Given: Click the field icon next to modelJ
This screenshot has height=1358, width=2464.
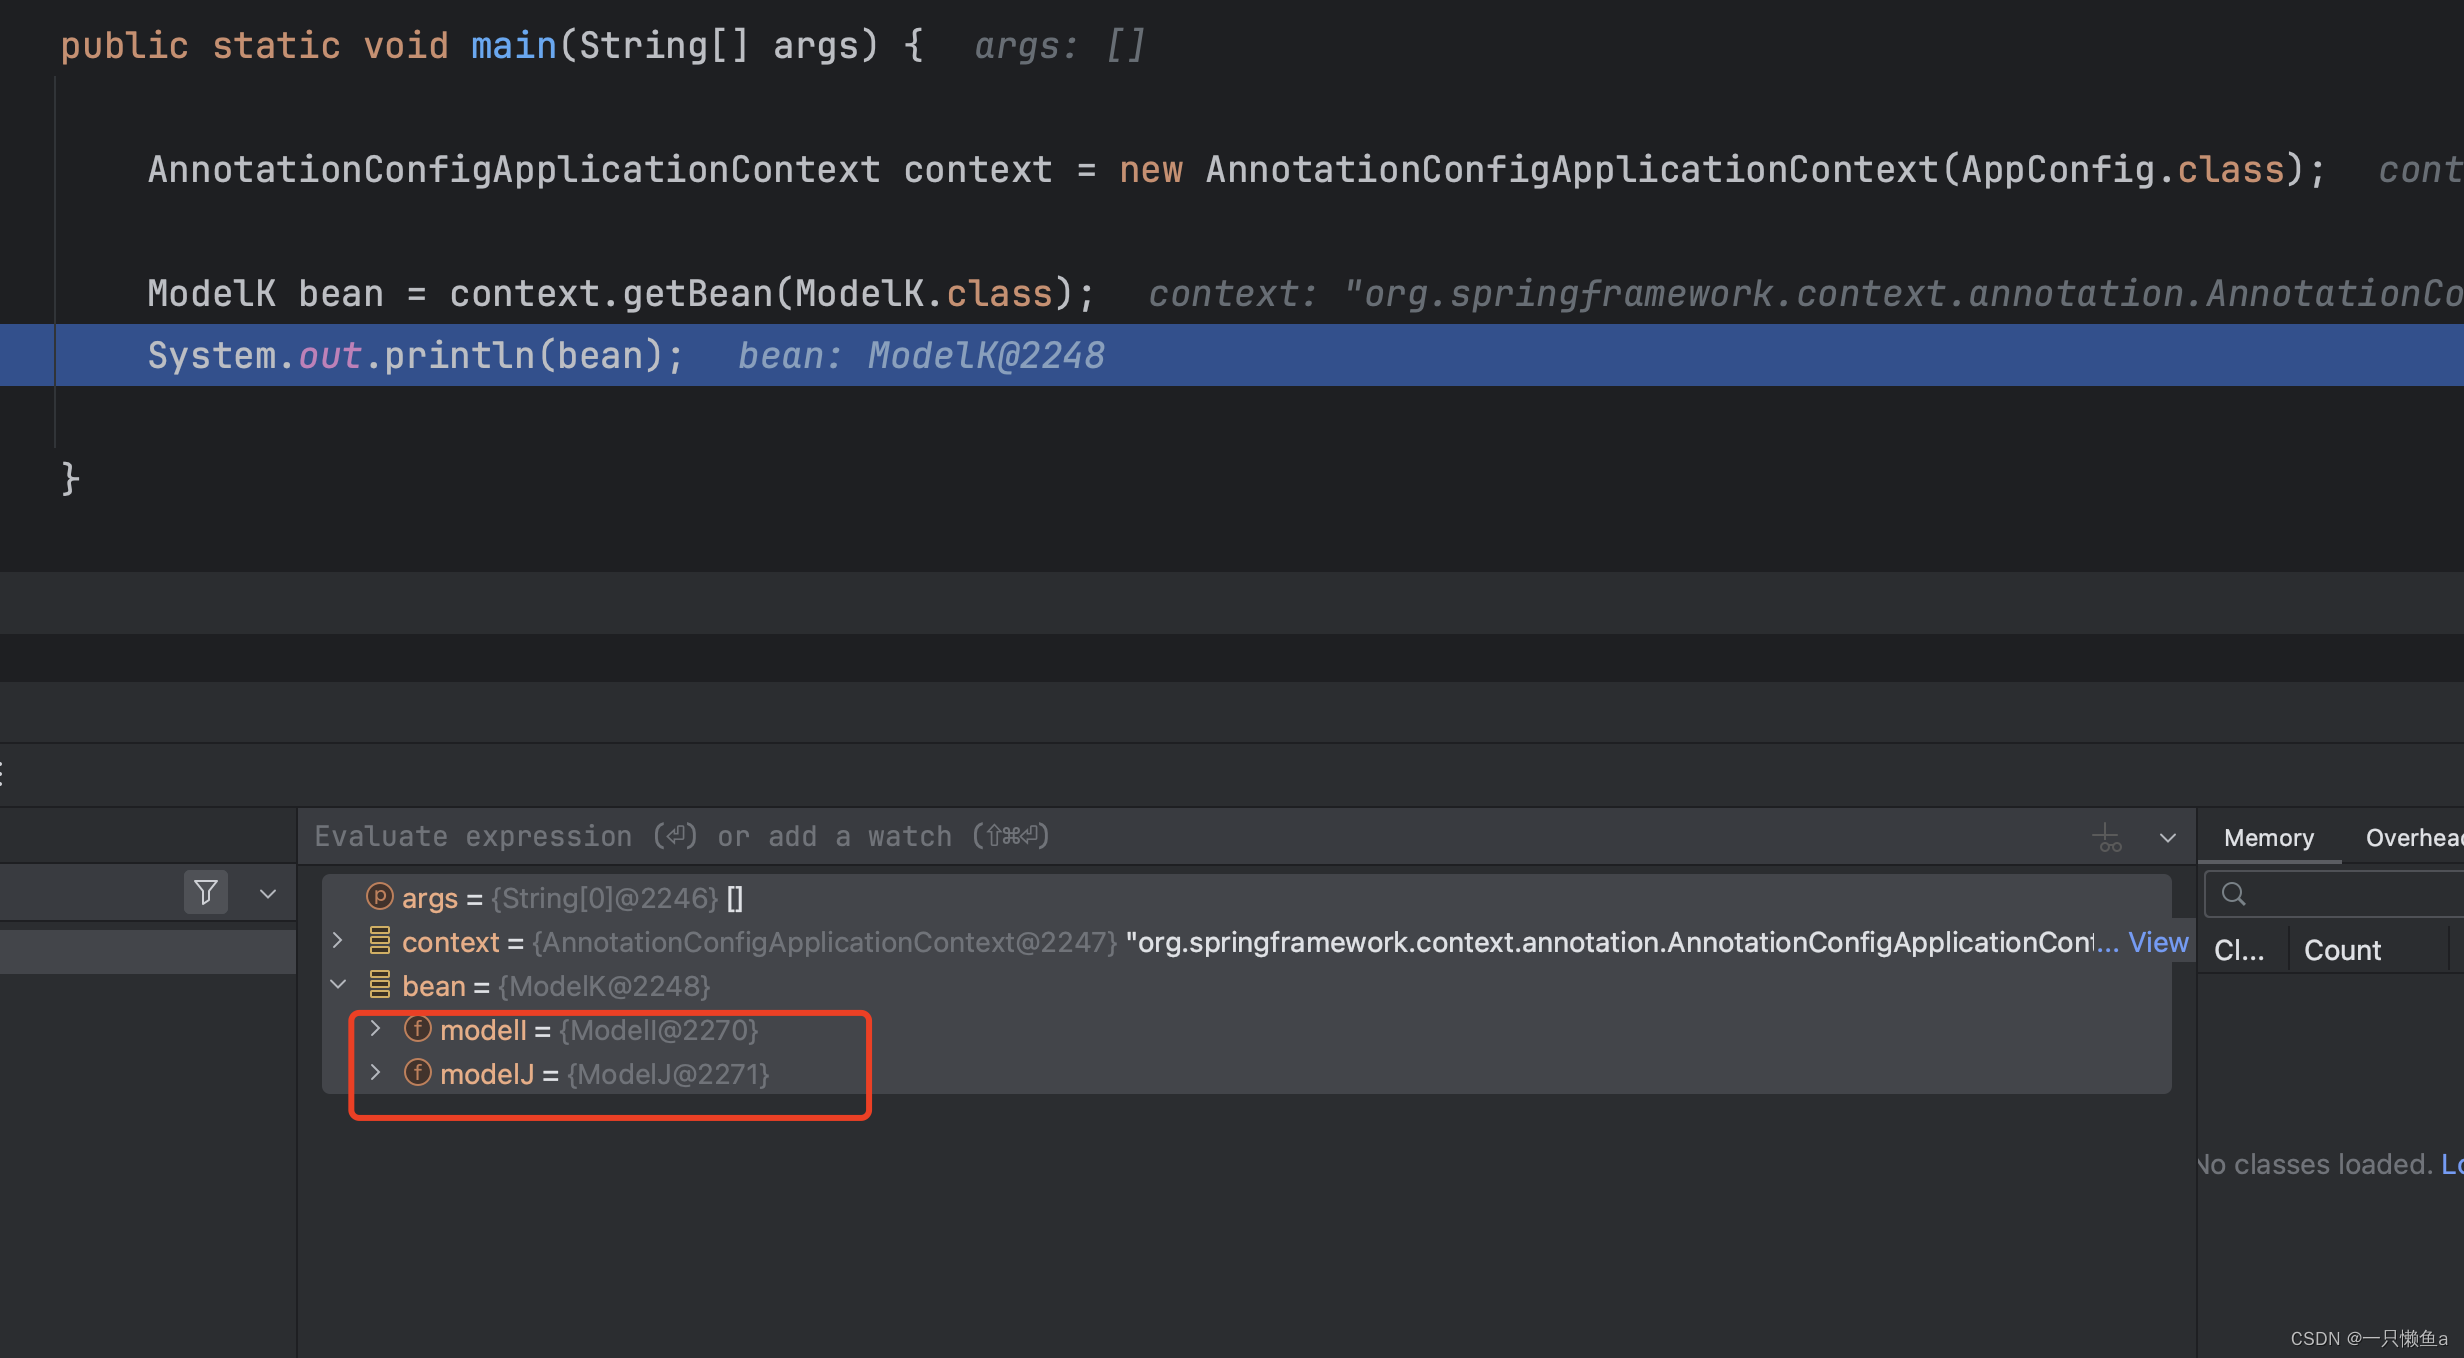Looking at the screenshot, I should [417, 1073].
